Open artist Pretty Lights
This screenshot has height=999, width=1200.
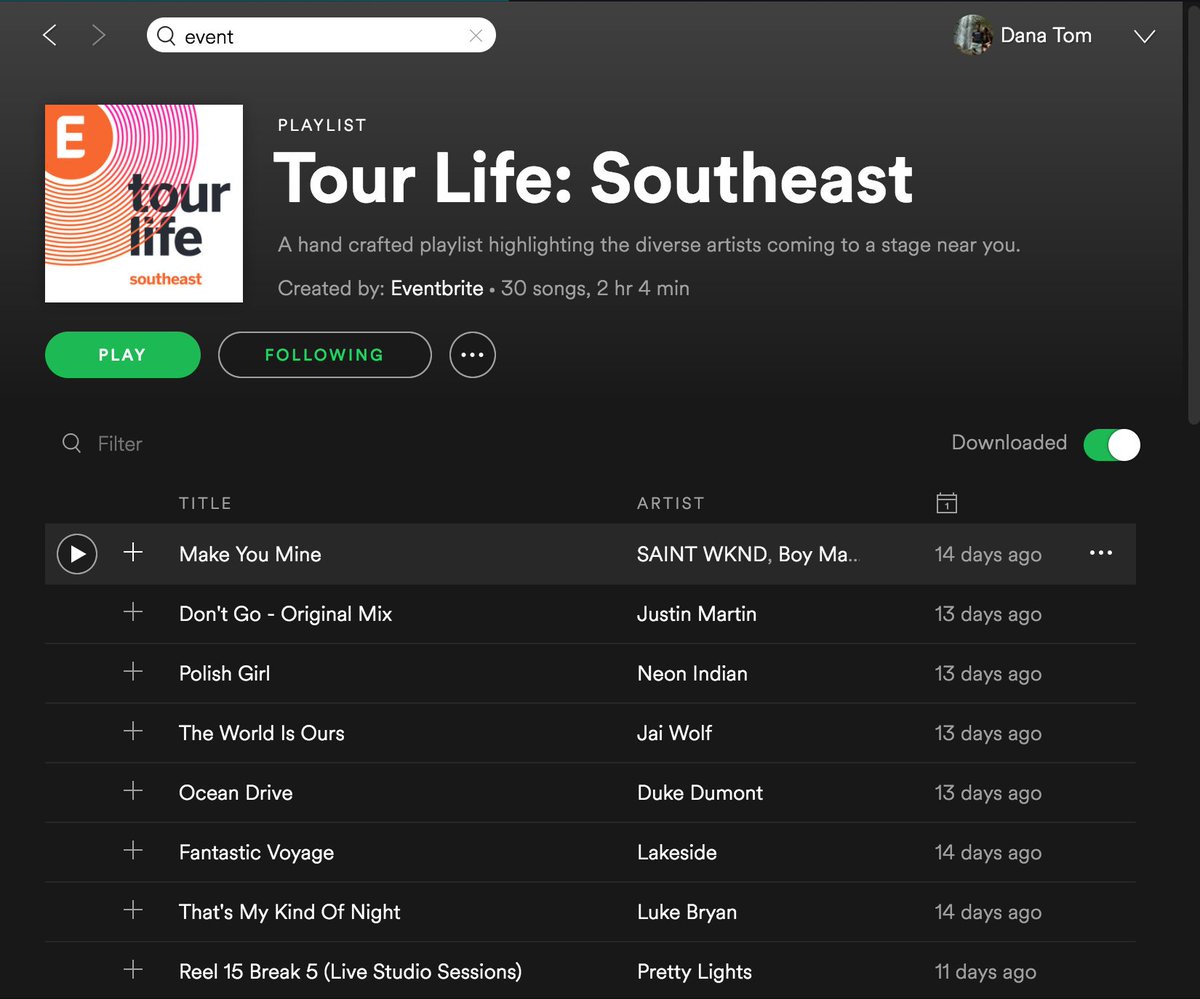click(x=694, y=972)
